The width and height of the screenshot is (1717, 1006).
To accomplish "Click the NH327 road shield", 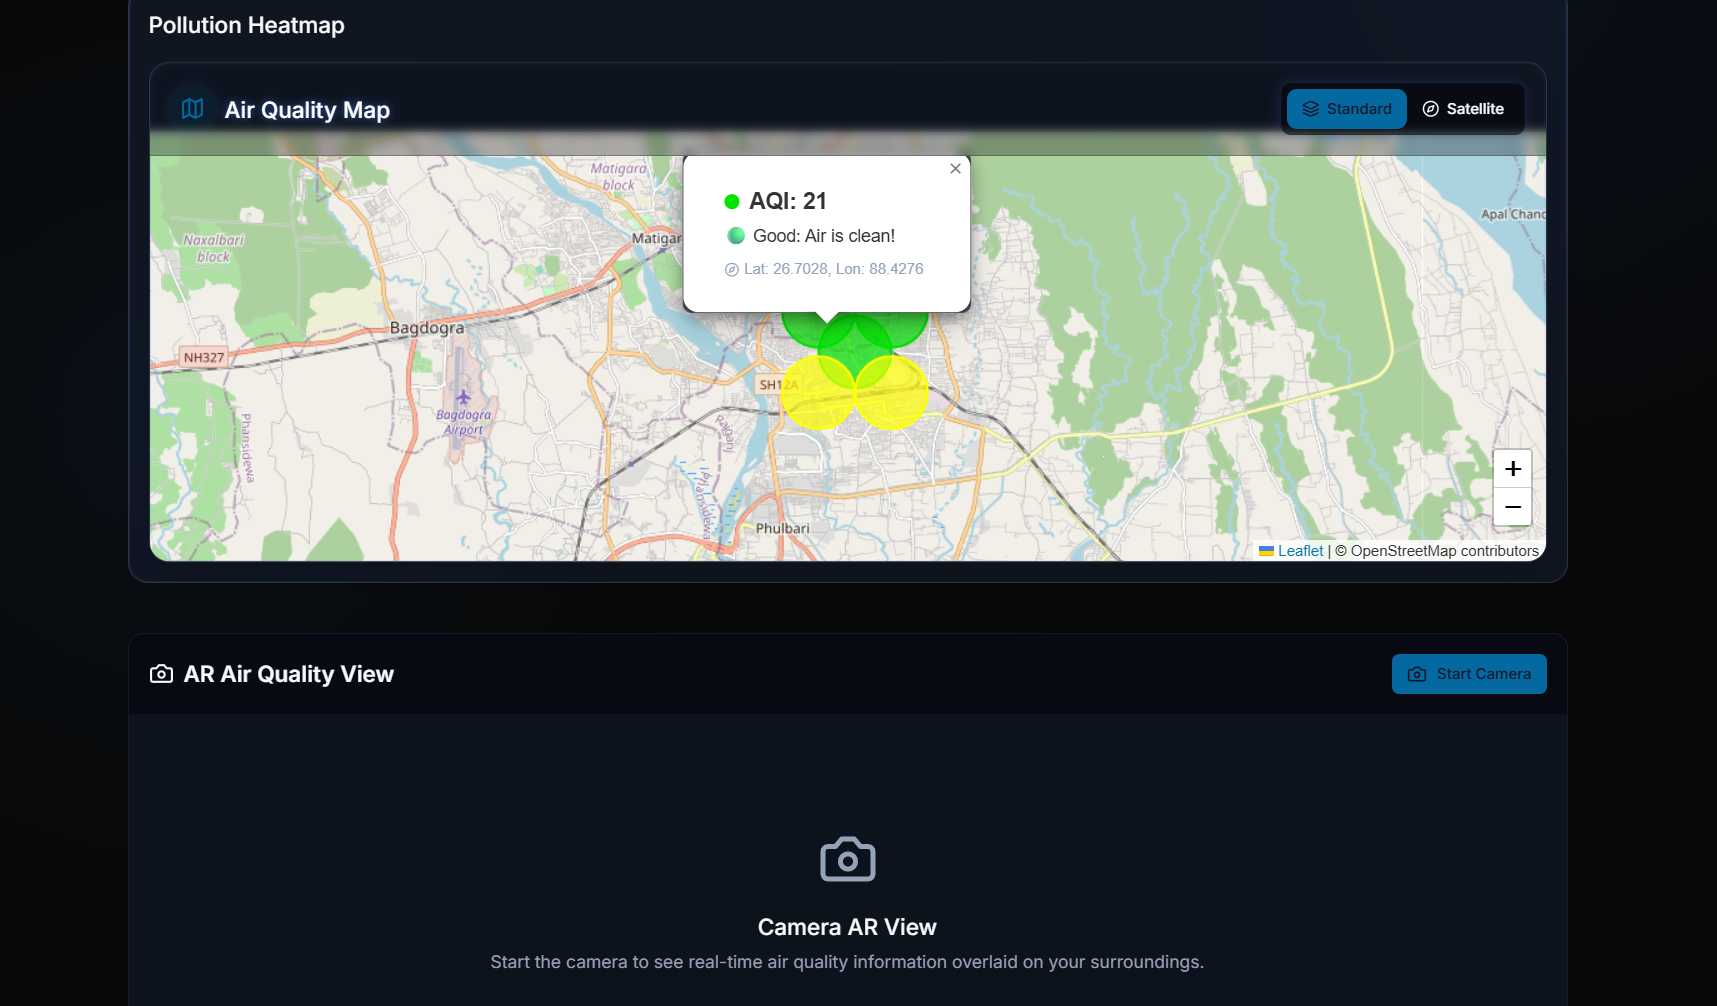I will [x=204, y=357].
